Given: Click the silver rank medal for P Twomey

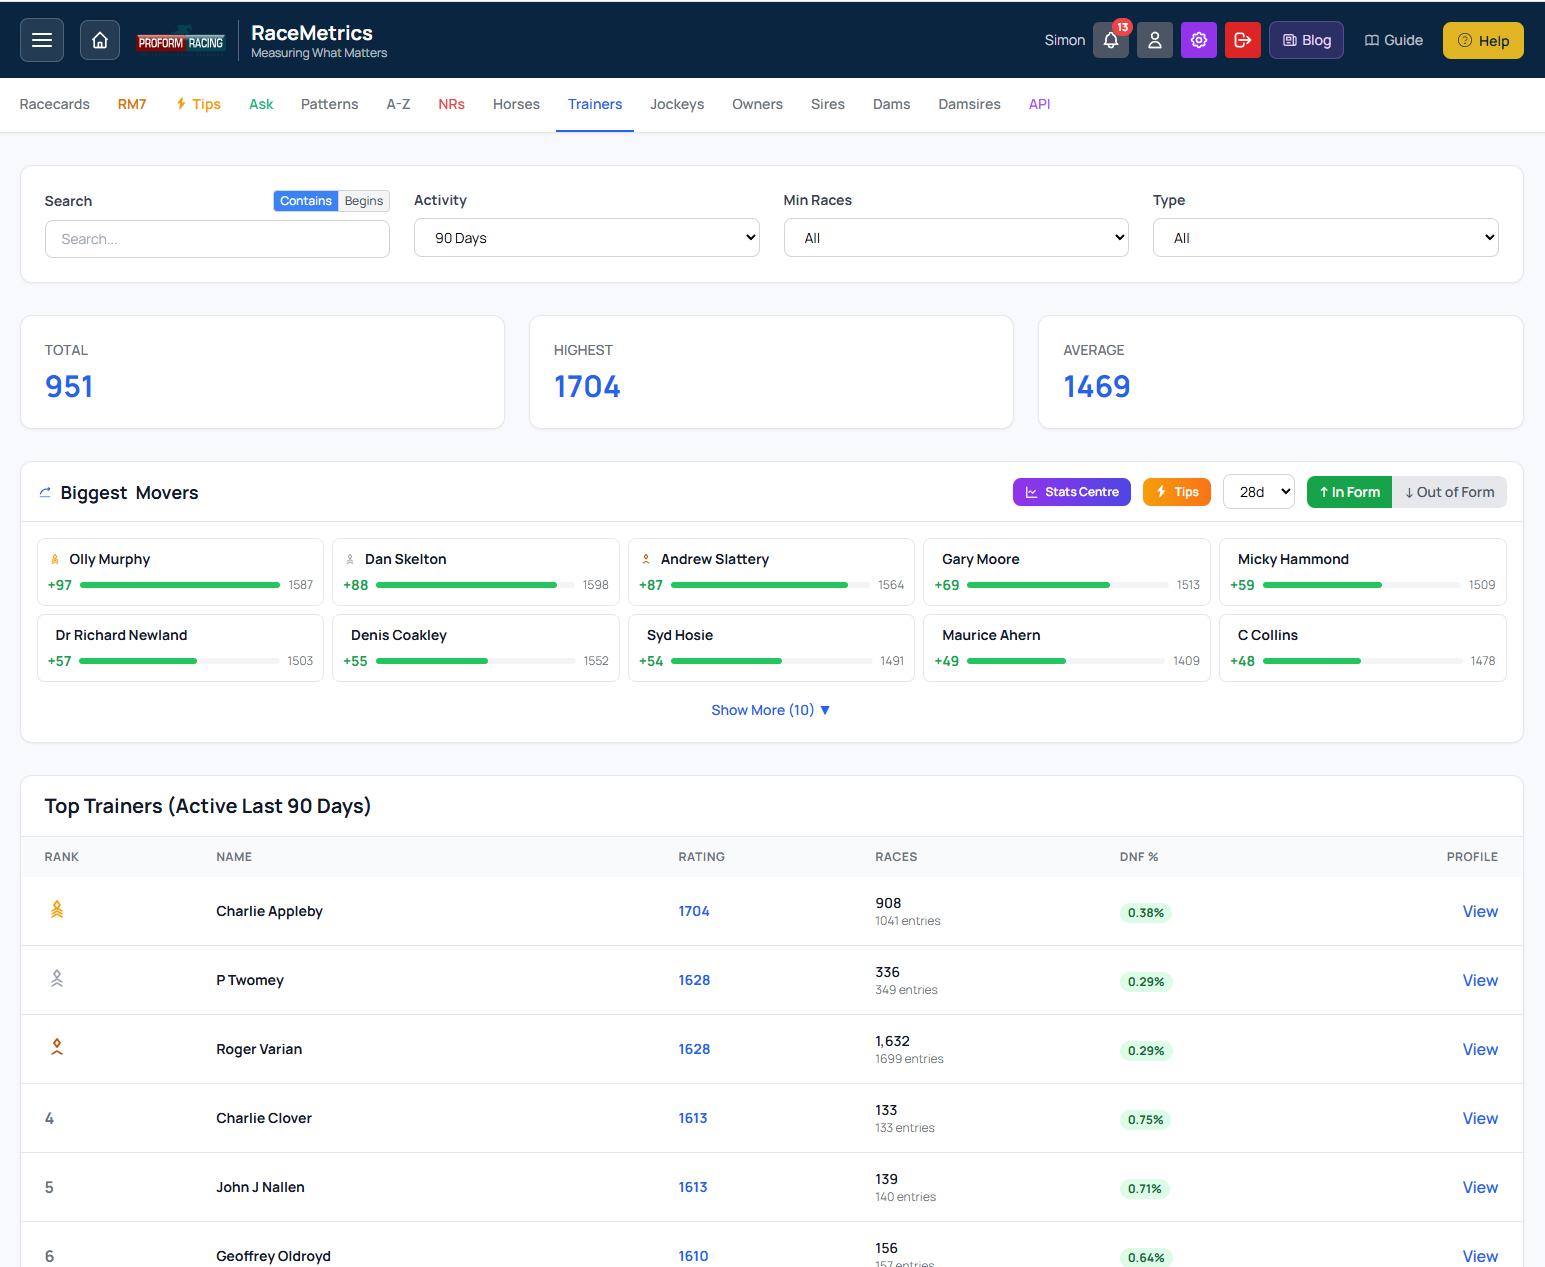Looking at the screenshot, I should tap(57, 979).
